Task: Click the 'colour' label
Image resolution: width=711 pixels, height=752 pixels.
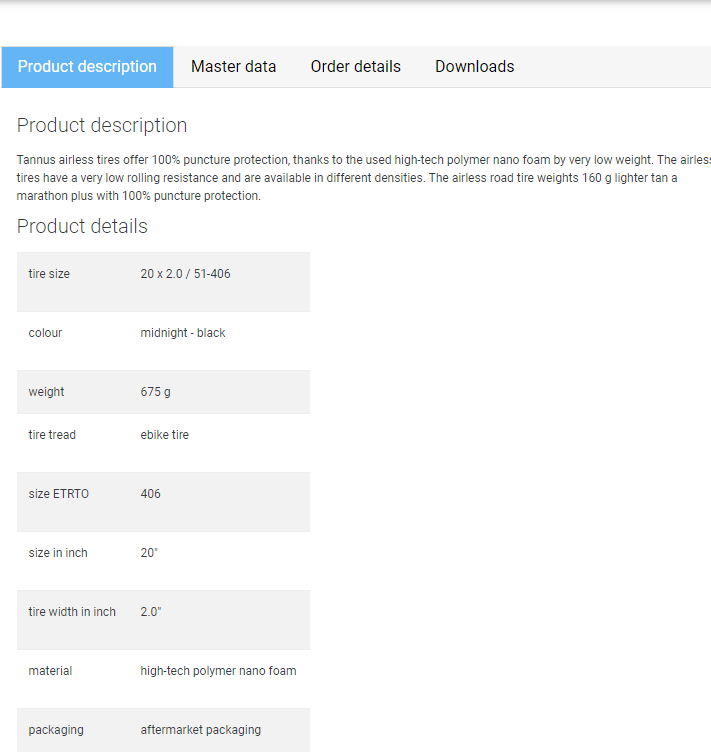Action: pyautogui.click(x=45, y=333)
